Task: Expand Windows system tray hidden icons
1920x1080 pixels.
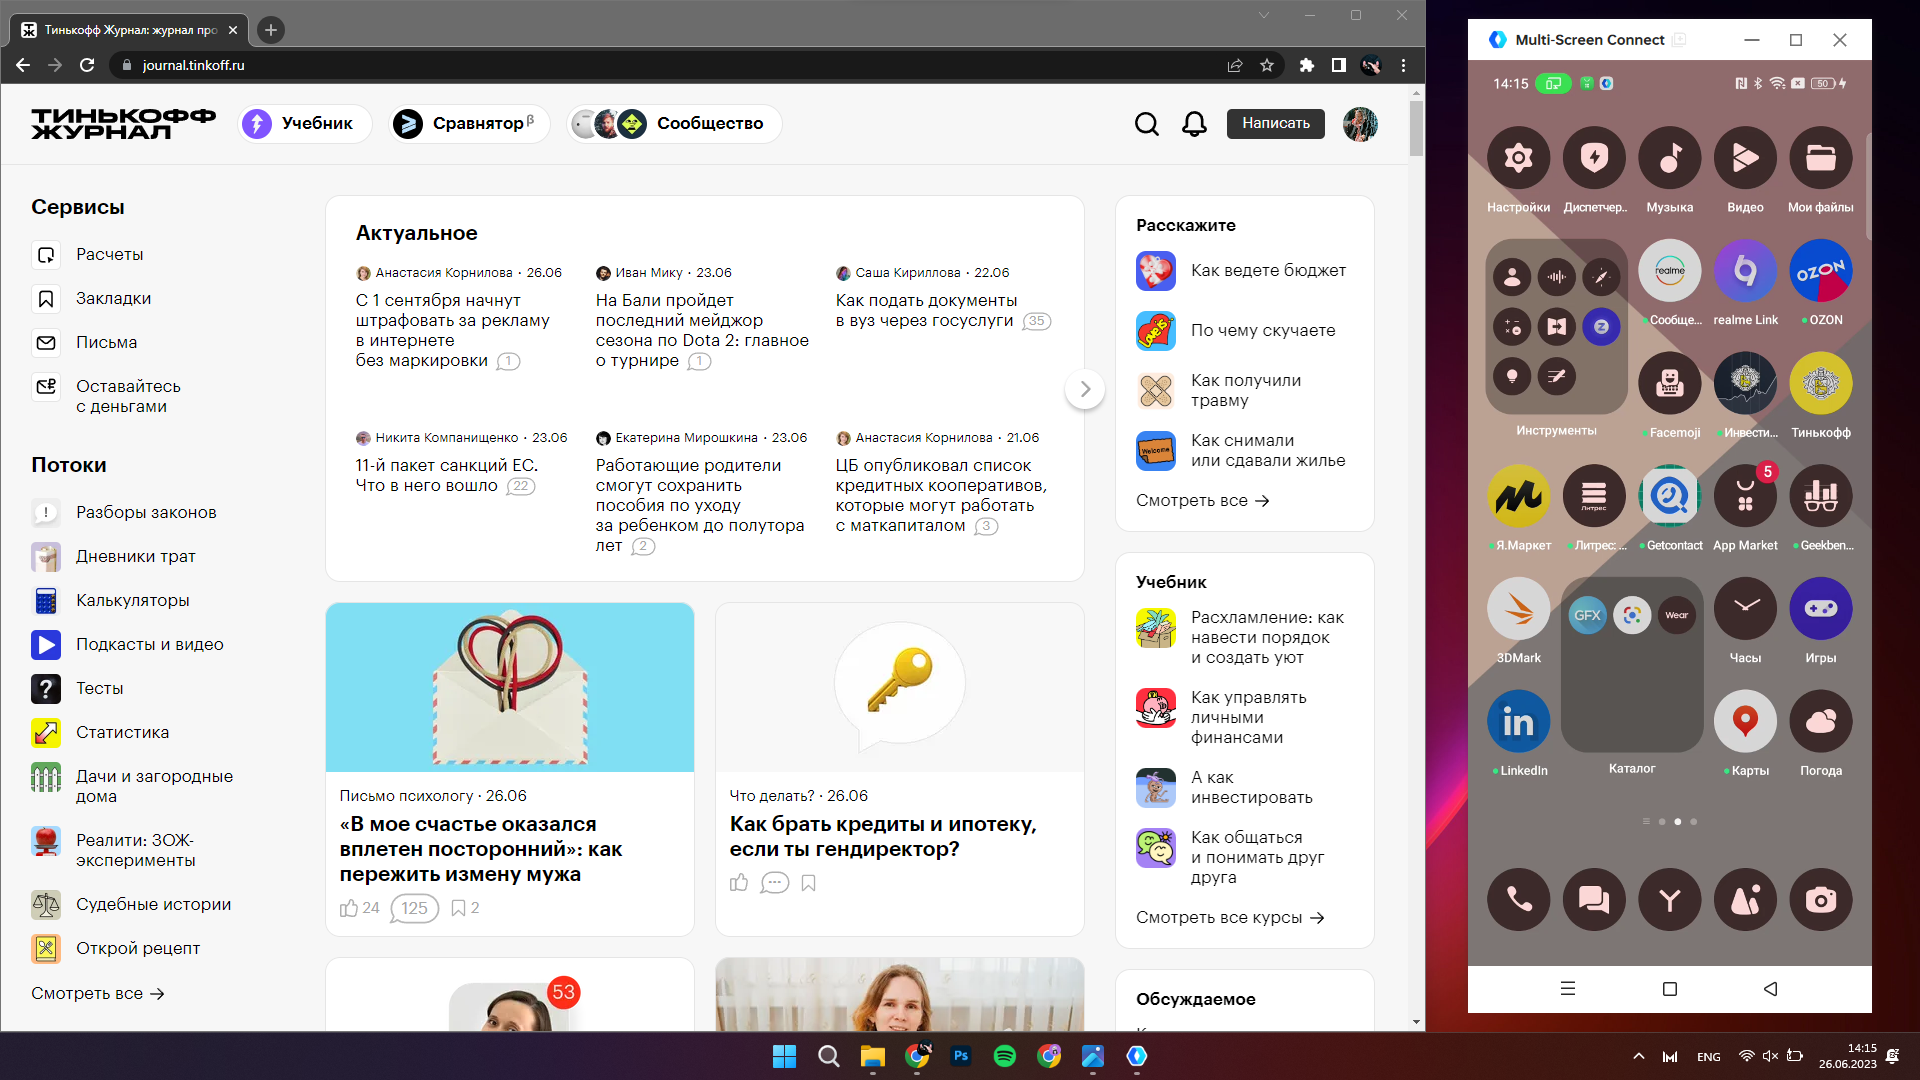Action: point(1638,1056)
